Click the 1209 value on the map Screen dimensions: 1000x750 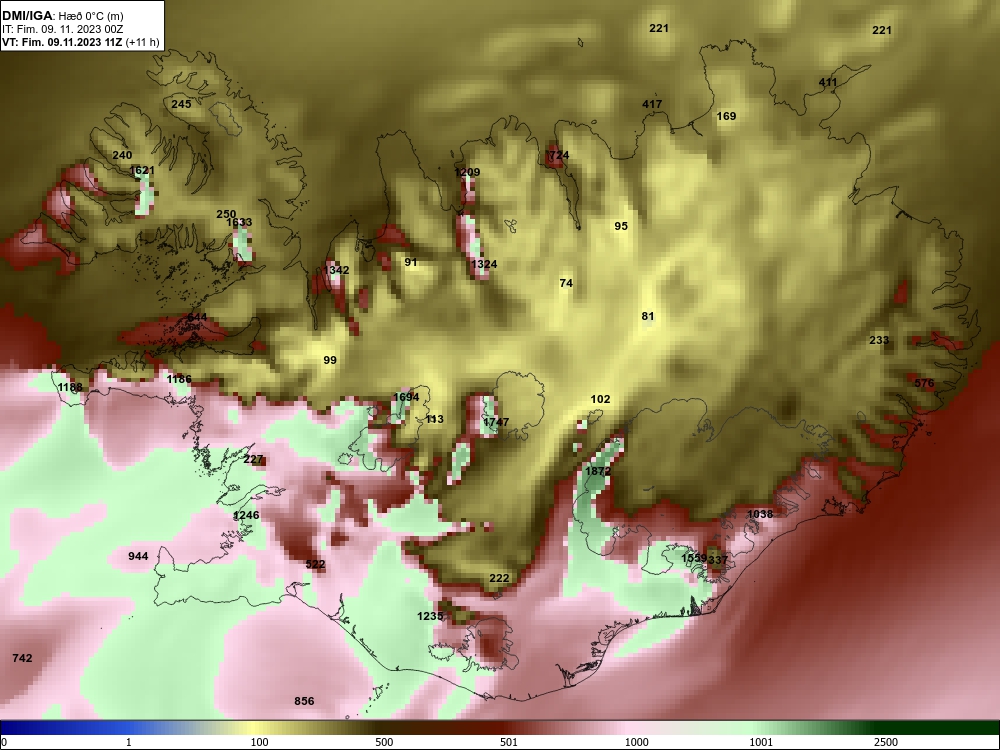[467, 172]
